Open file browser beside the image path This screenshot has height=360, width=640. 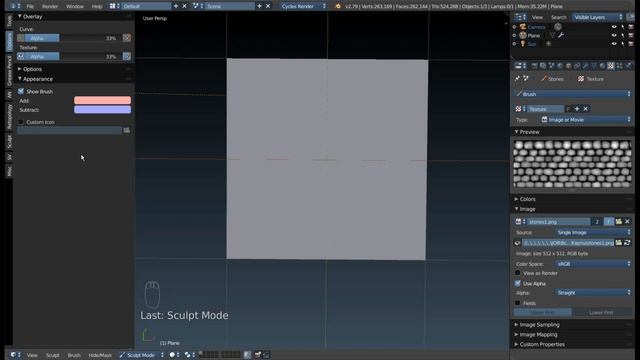coord(619,243)
